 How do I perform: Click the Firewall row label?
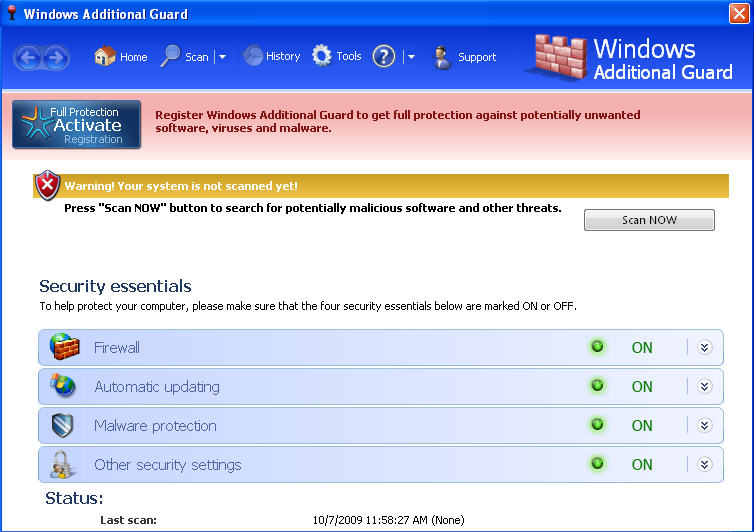[x=117, y=348]
